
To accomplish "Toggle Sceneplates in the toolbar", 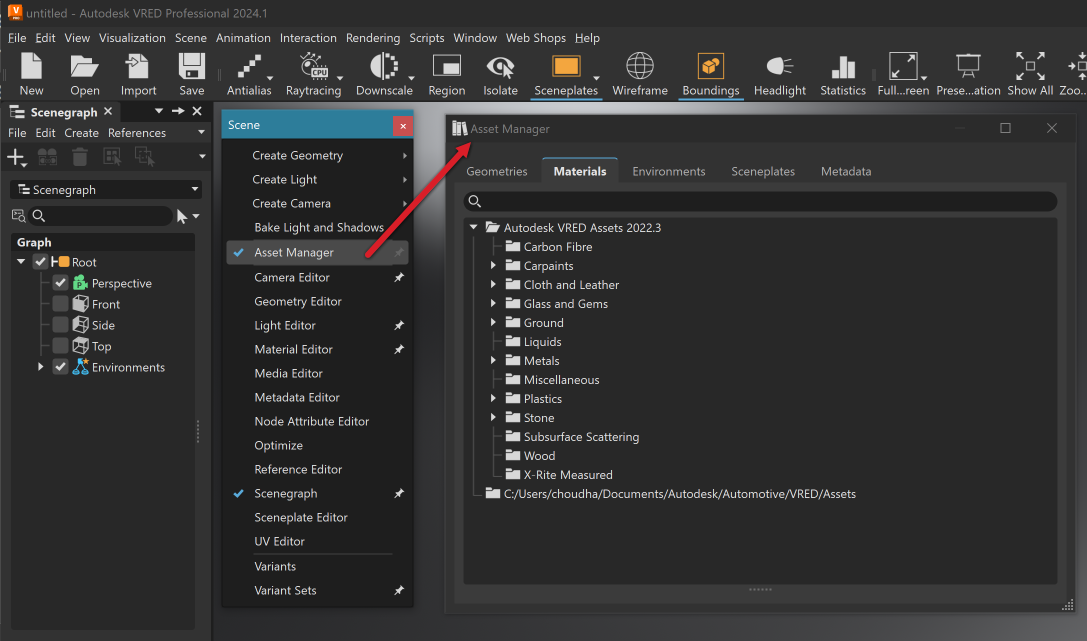I will coord(566,74).
